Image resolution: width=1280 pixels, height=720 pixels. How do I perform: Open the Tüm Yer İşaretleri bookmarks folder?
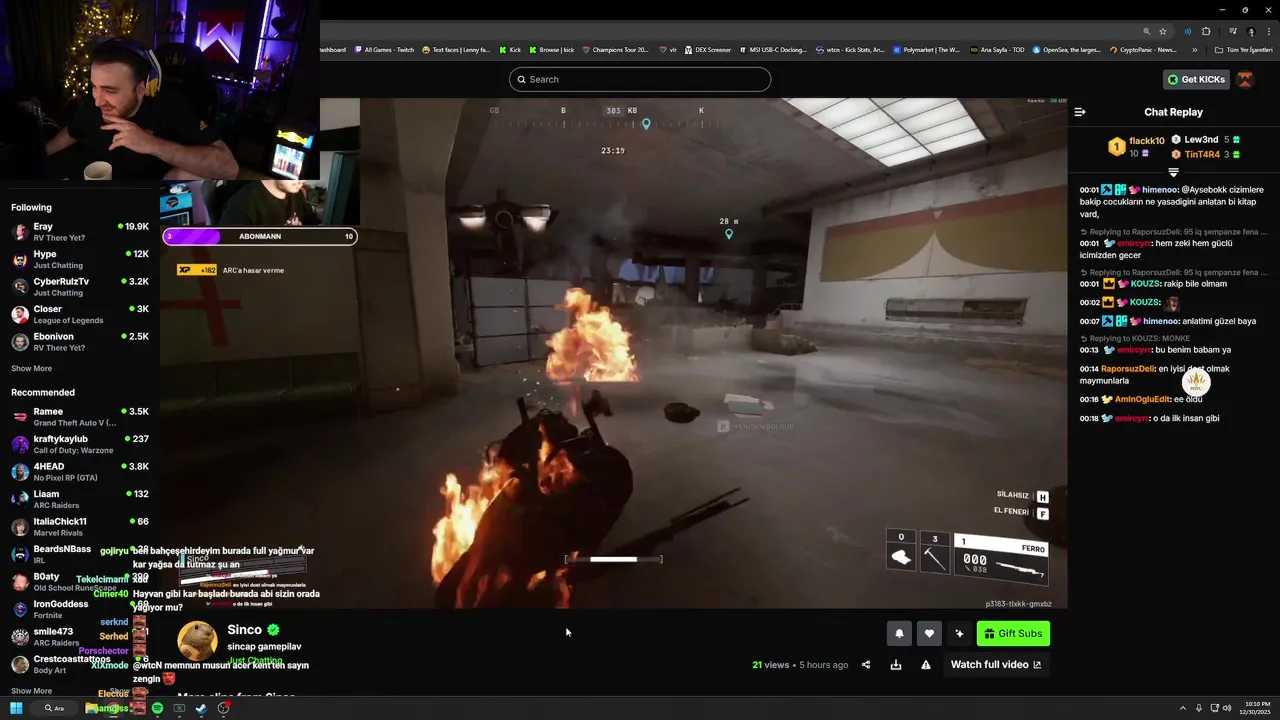click(x=1244, y=49)
